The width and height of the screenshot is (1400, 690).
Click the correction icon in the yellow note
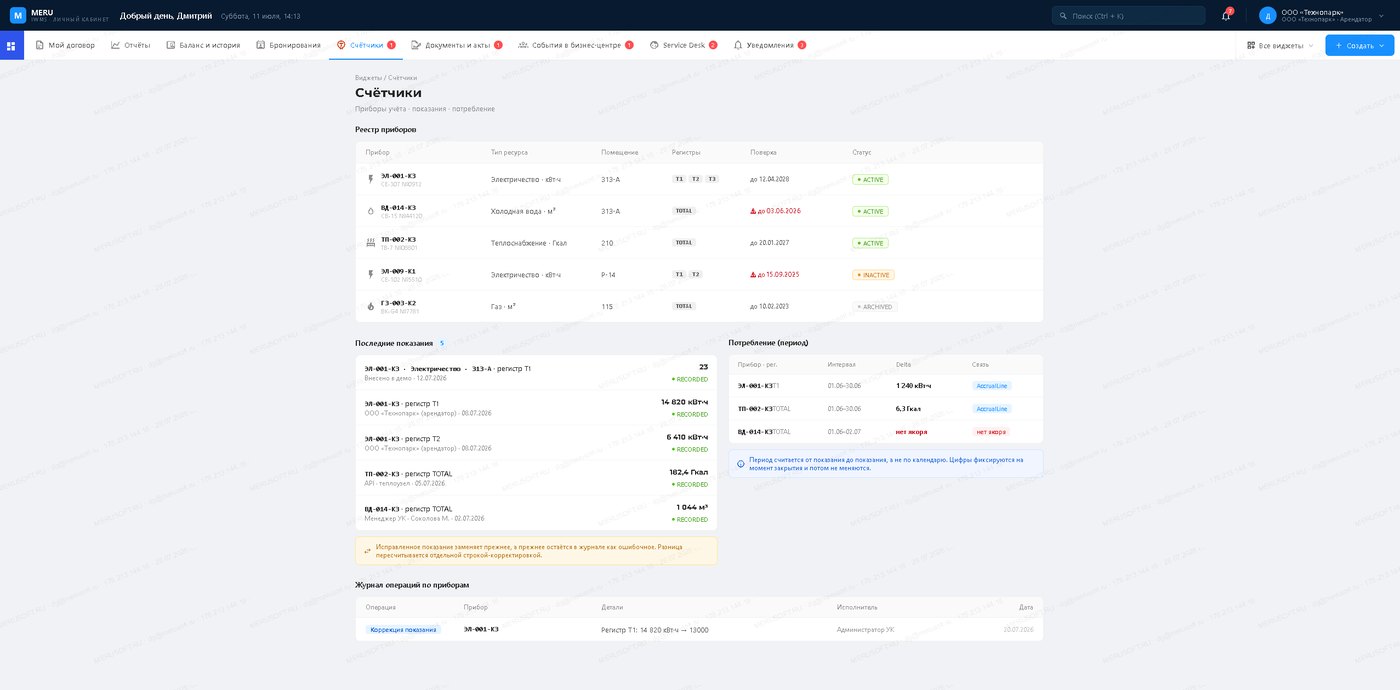click(367, 551)
